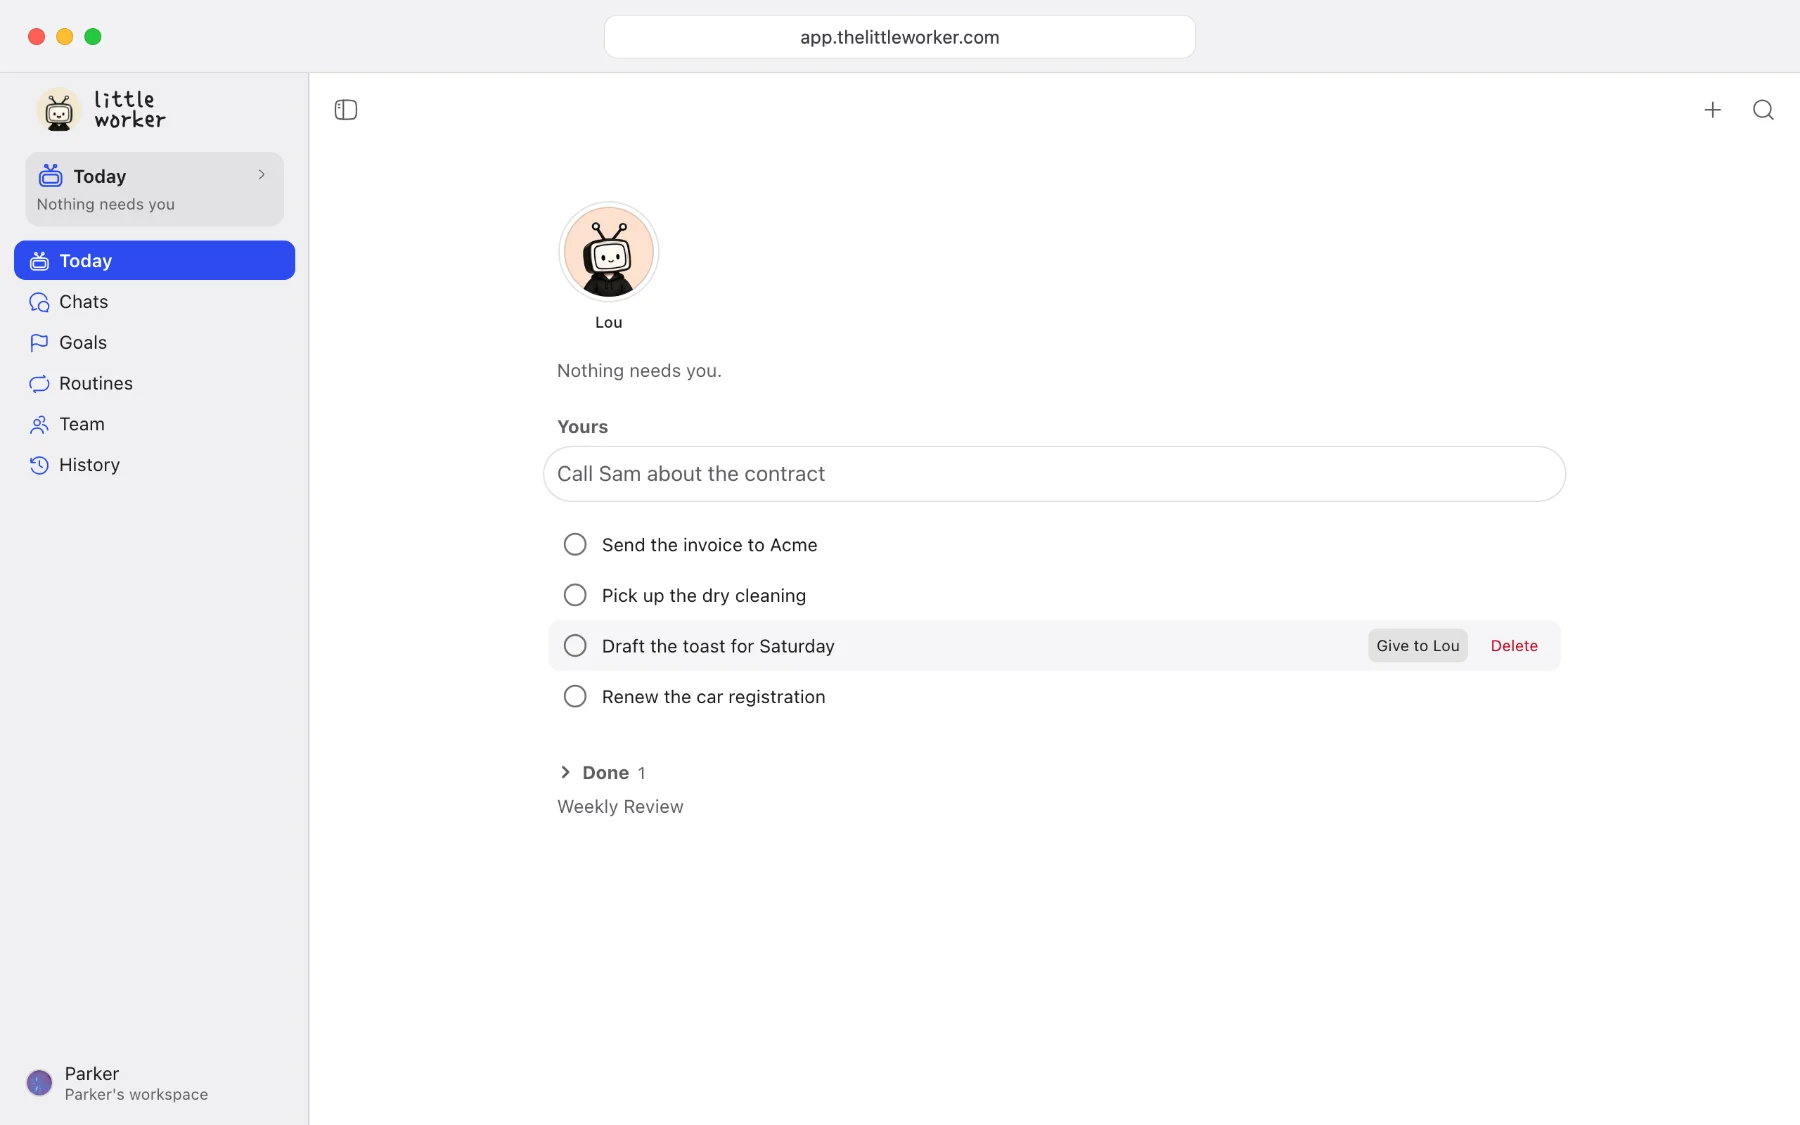The width and height of the screenshot is (1800, 1125).
Task: Click Lou's avatar picture
Action: tap(609, 252)
